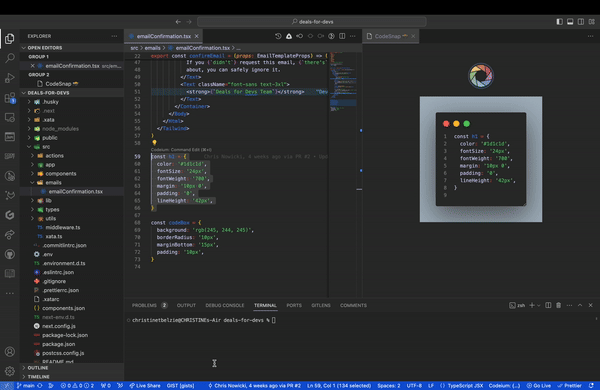
Task: Open package.json in file tree
Action: point(59,344)
